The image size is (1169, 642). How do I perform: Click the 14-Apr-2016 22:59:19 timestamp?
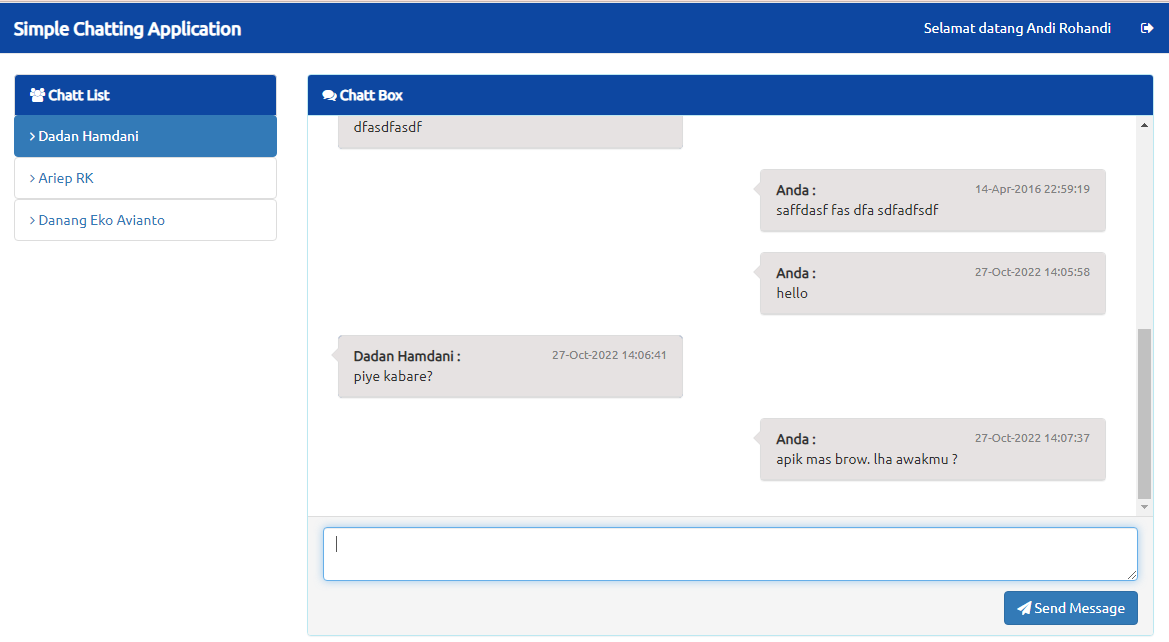(x=1032, y=189)
